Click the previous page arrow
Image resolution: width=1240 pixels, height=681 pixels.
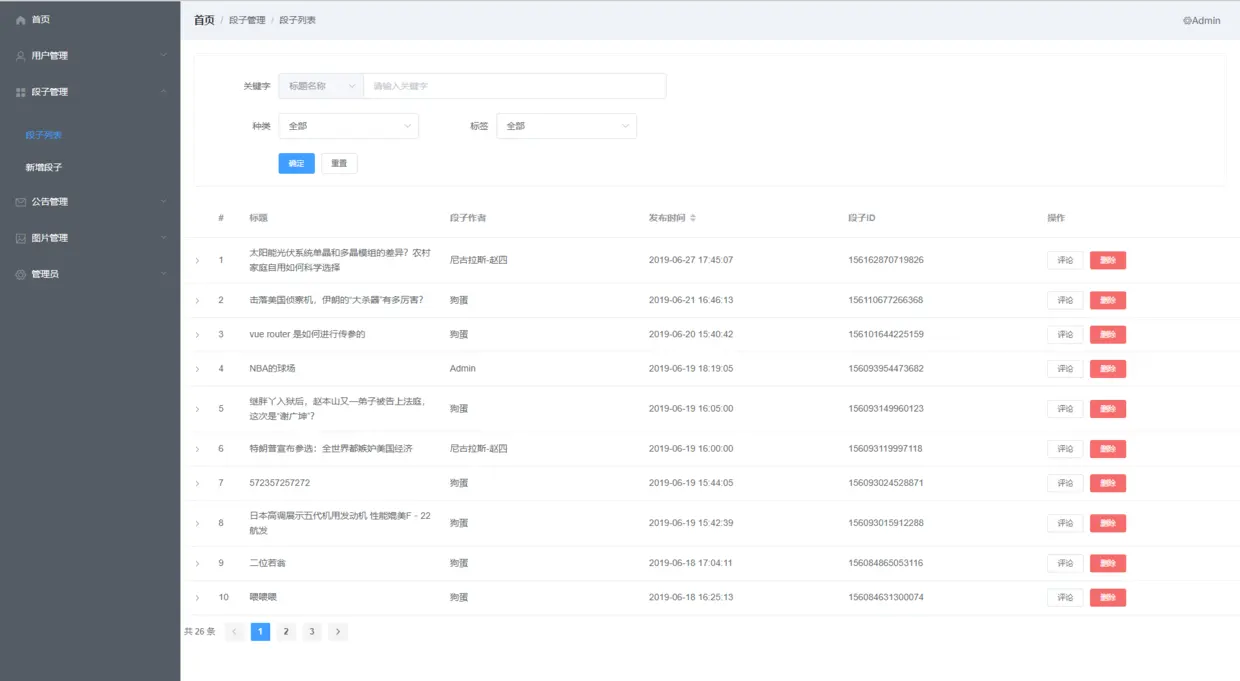234,632
